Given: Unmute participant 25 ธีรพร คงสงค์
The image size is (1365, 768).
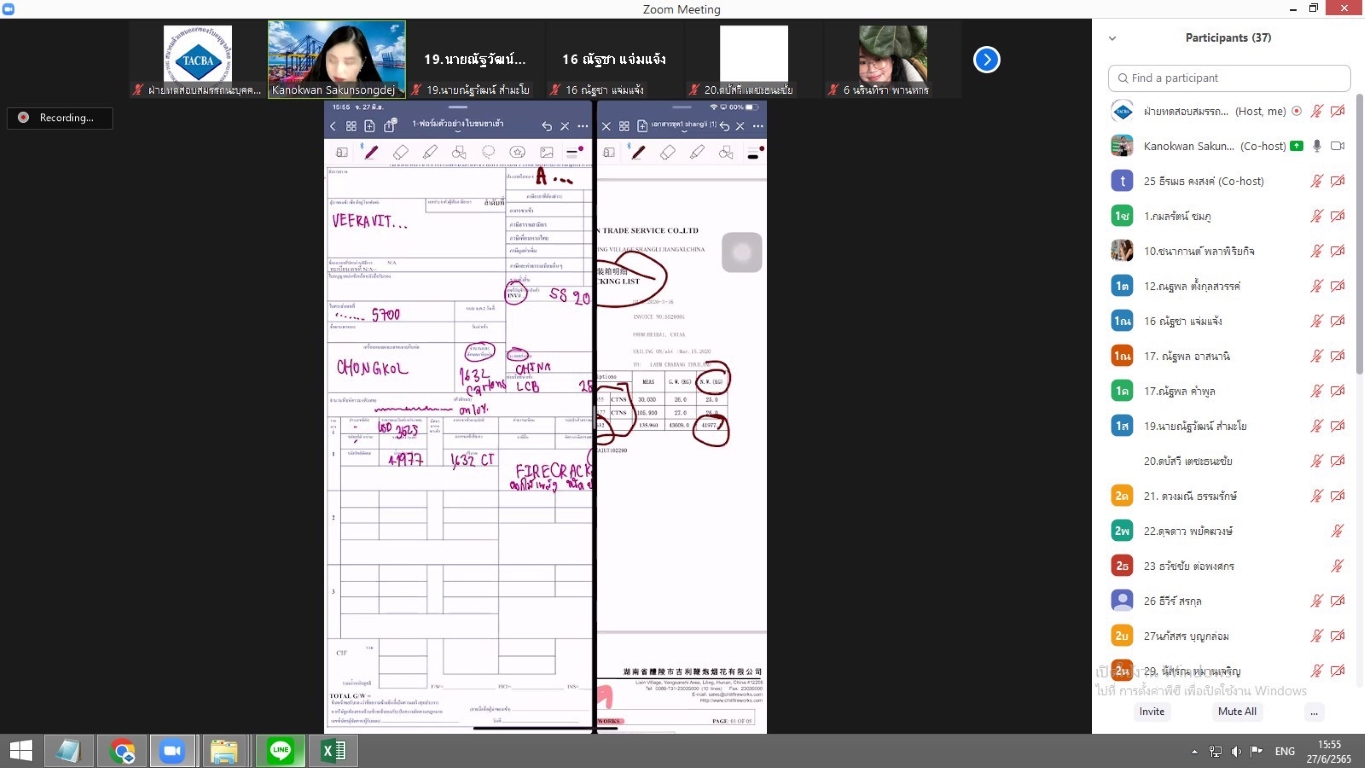Looking at the screenshot, I should pyautogui.click(x=1317, y=181).
